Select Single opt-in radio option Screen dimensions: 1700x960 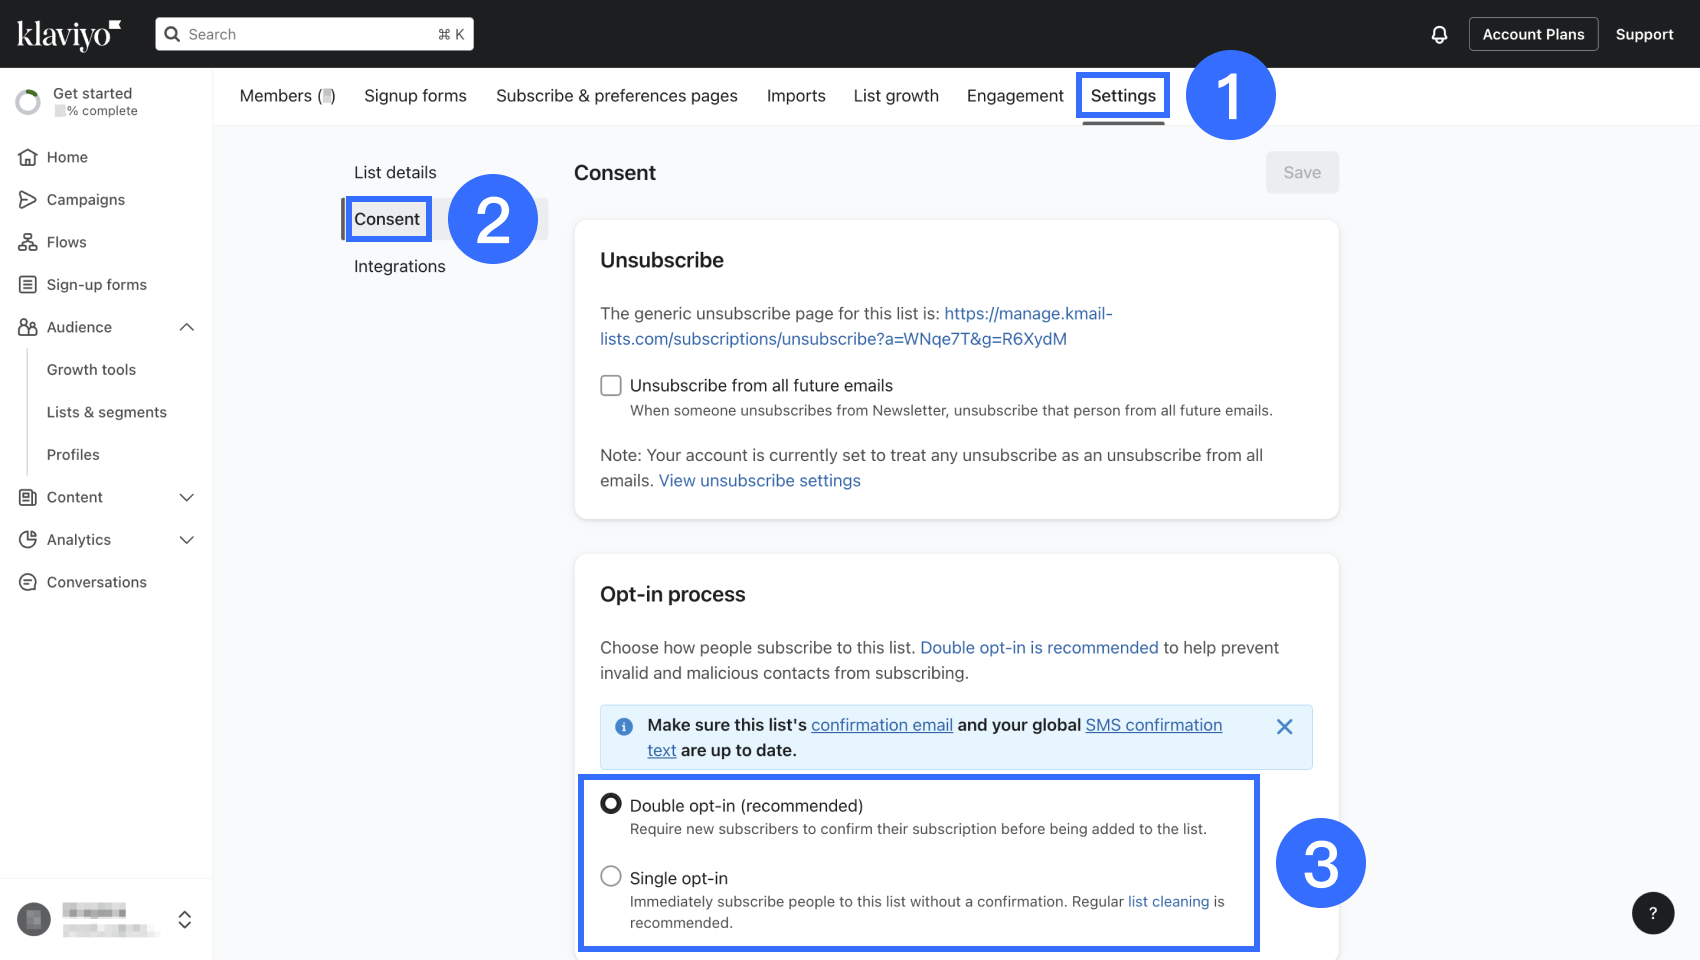(611, 877)
